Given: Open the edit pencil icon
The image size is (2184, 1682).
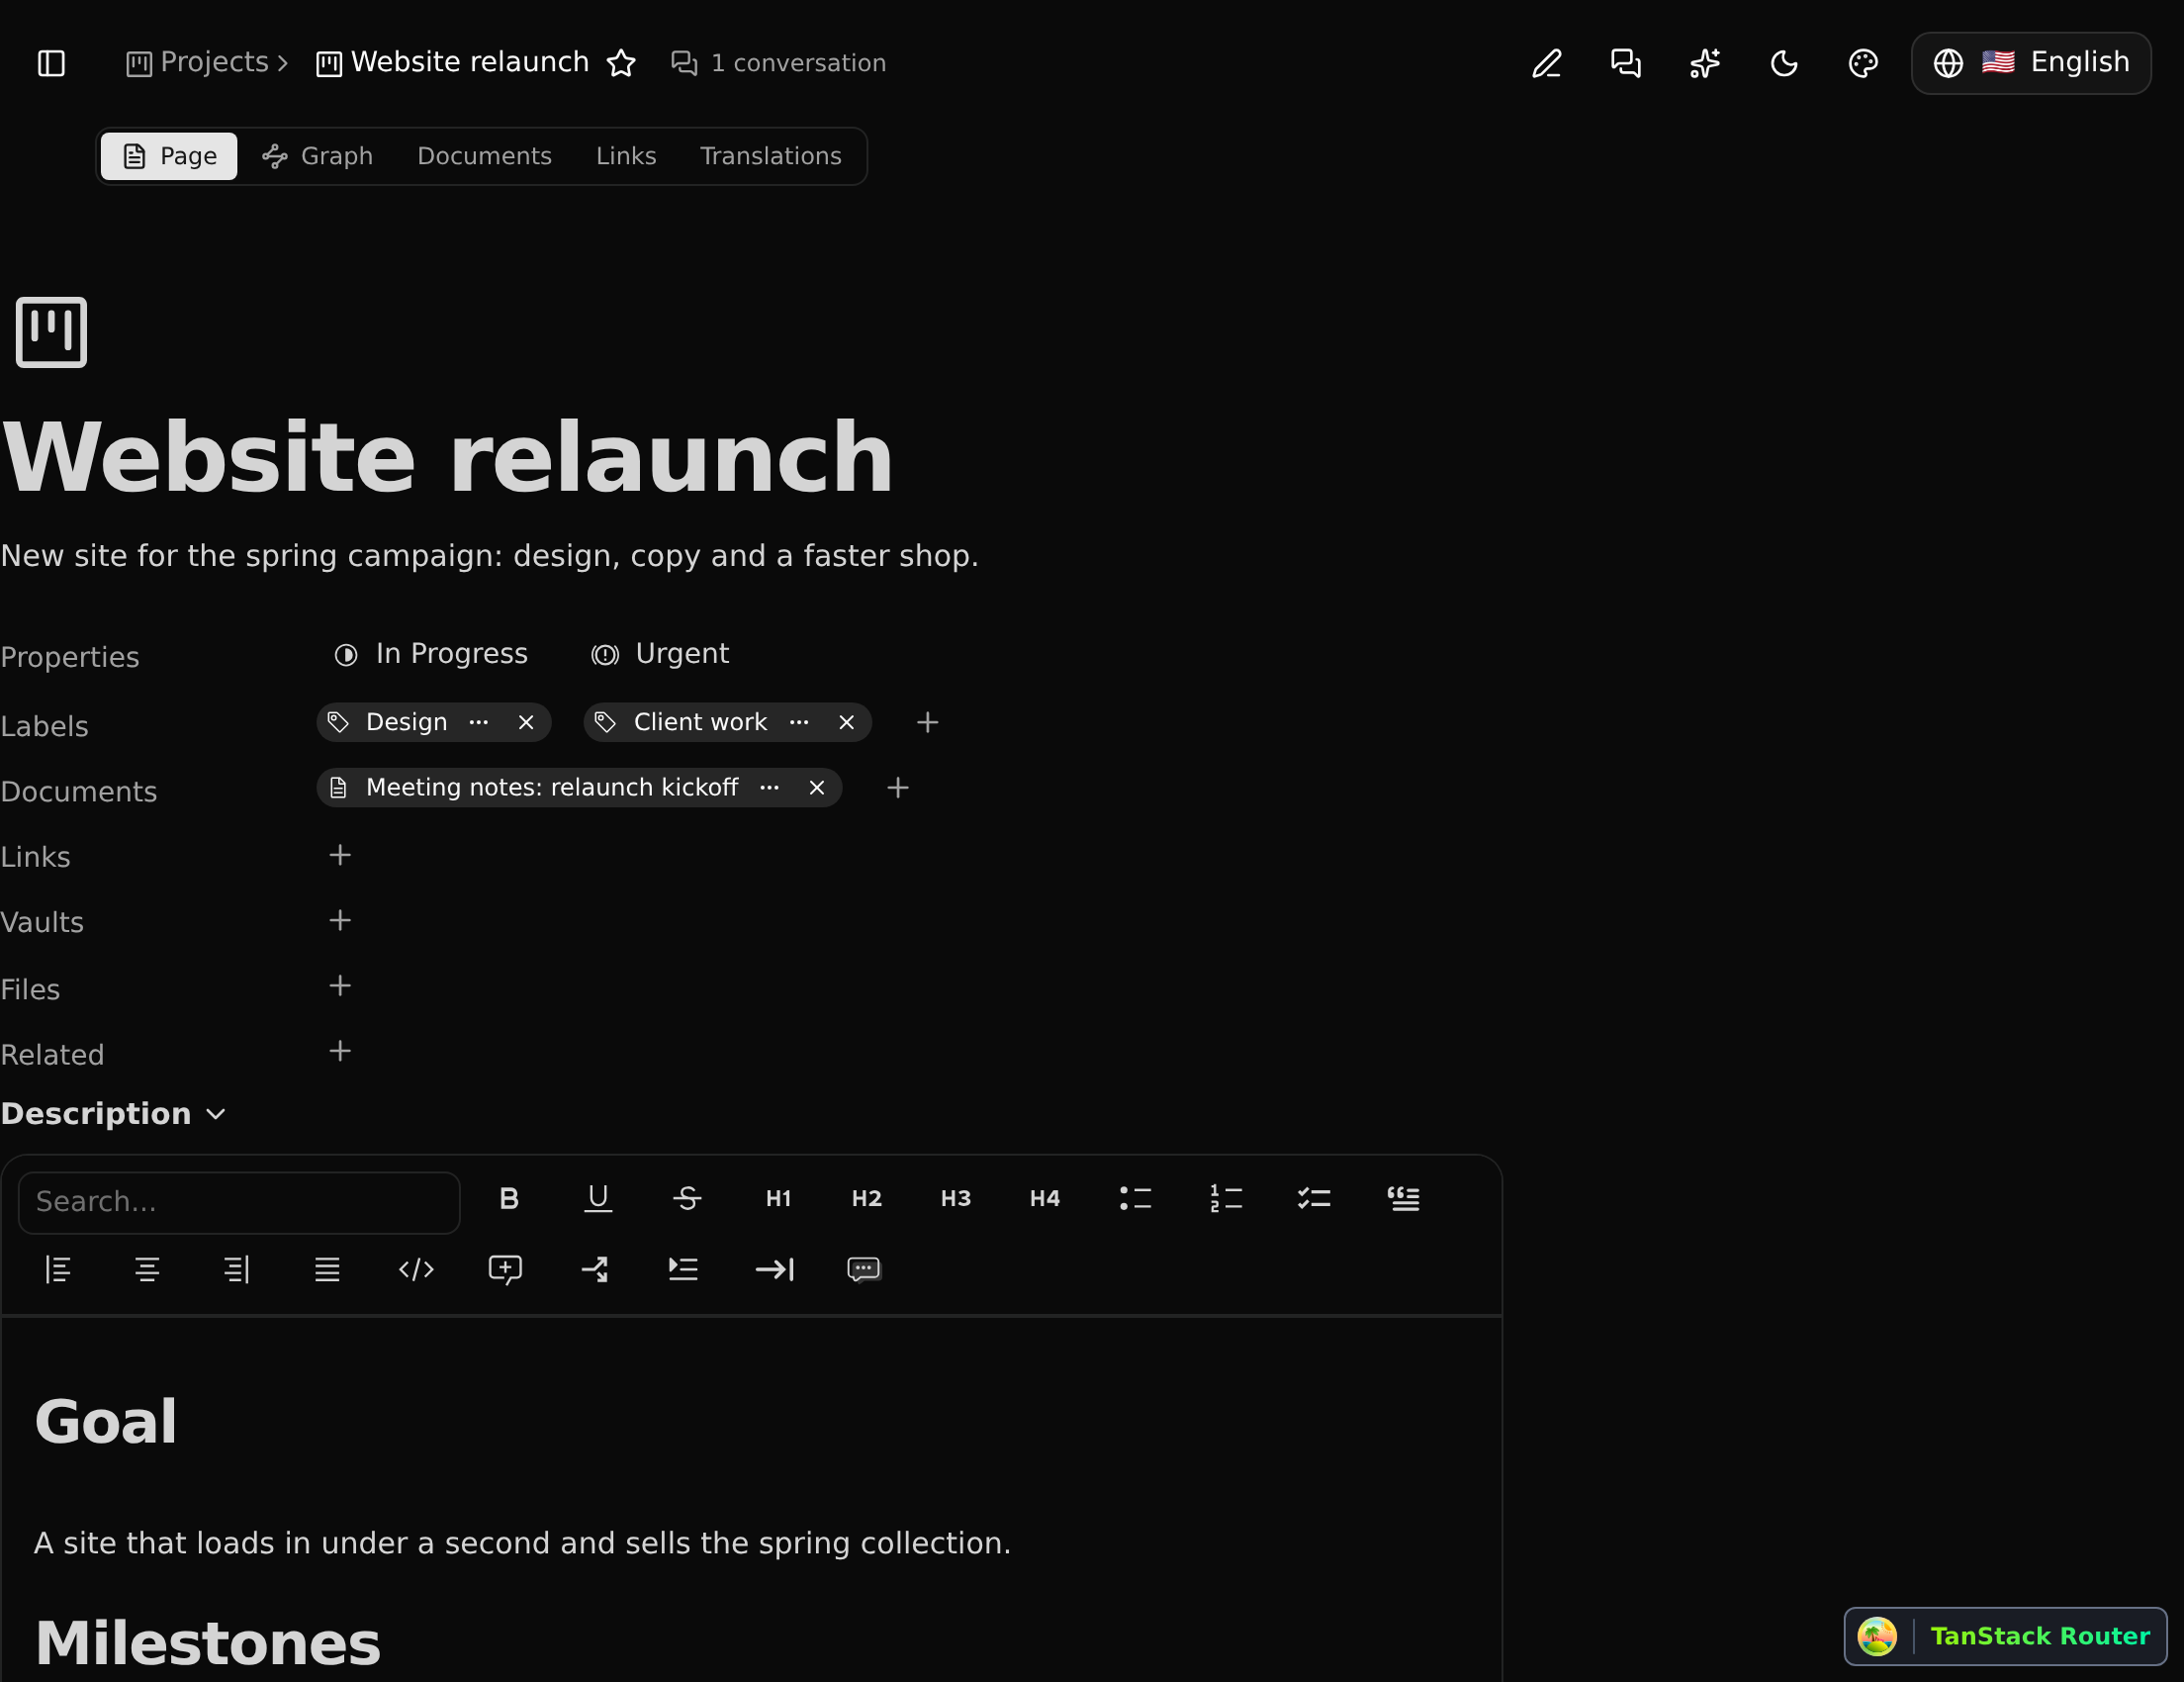Looking at the screenshot, I should point(1546,63).
